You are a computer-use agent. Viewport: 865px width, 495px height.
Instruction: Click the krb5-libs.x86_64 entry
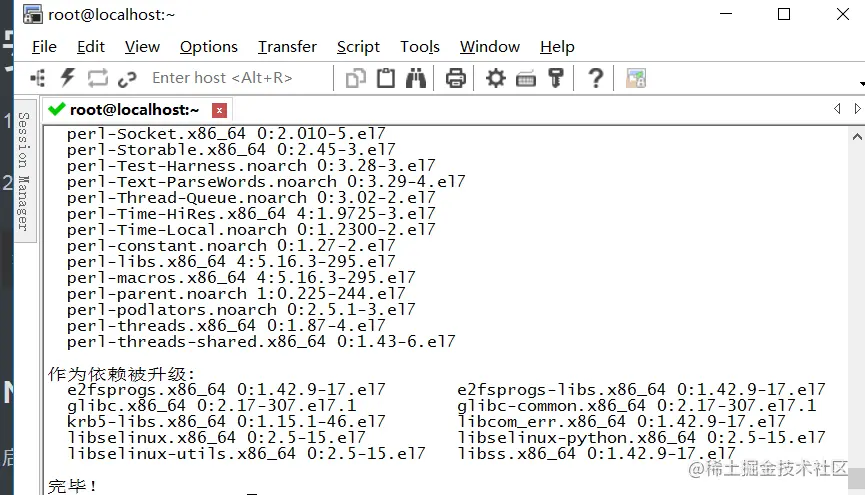226,422
